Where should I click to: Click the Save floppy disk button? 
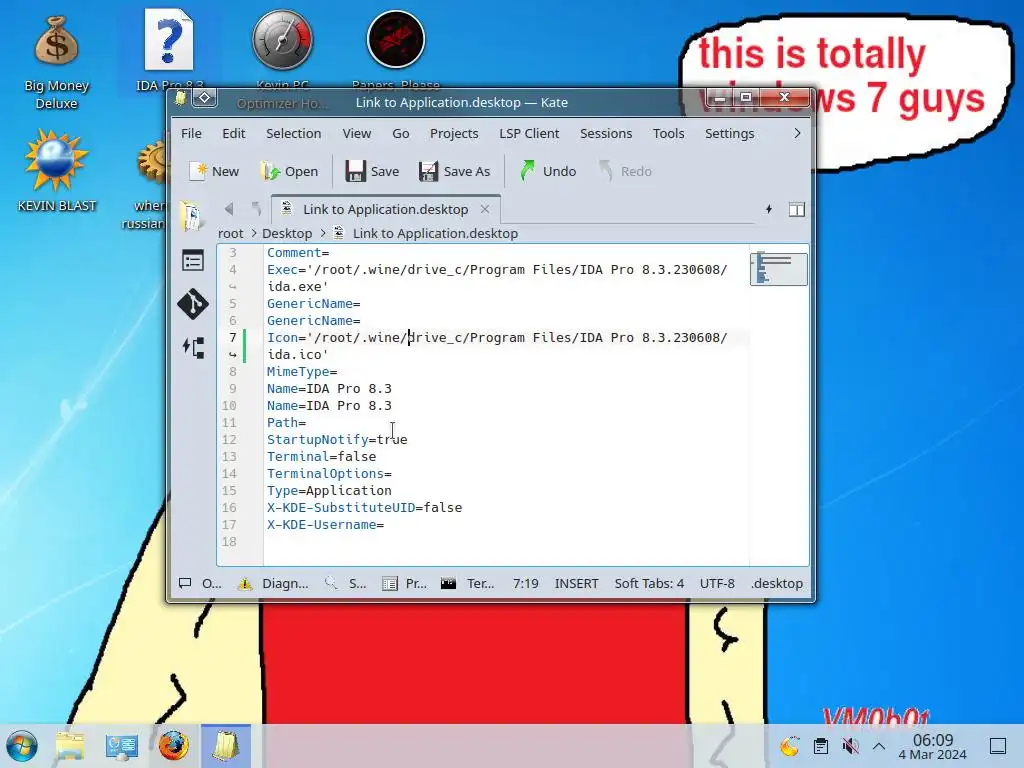(372, 171)
